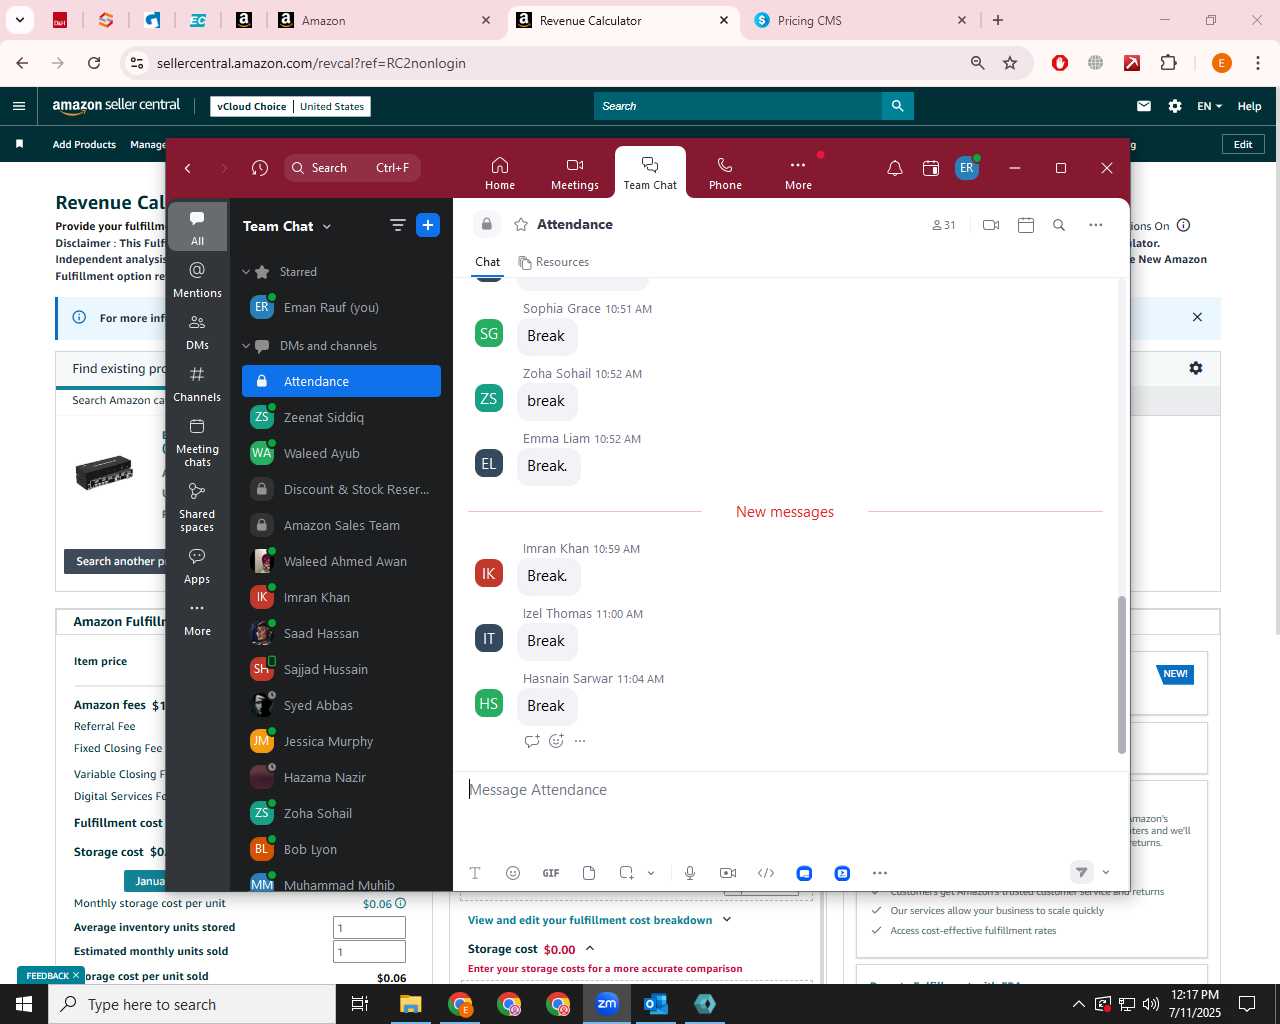The height and width of the screenshot is (1024, 1280).
Task: Collapse the DMs and channels section
Action: pos(246,346)
